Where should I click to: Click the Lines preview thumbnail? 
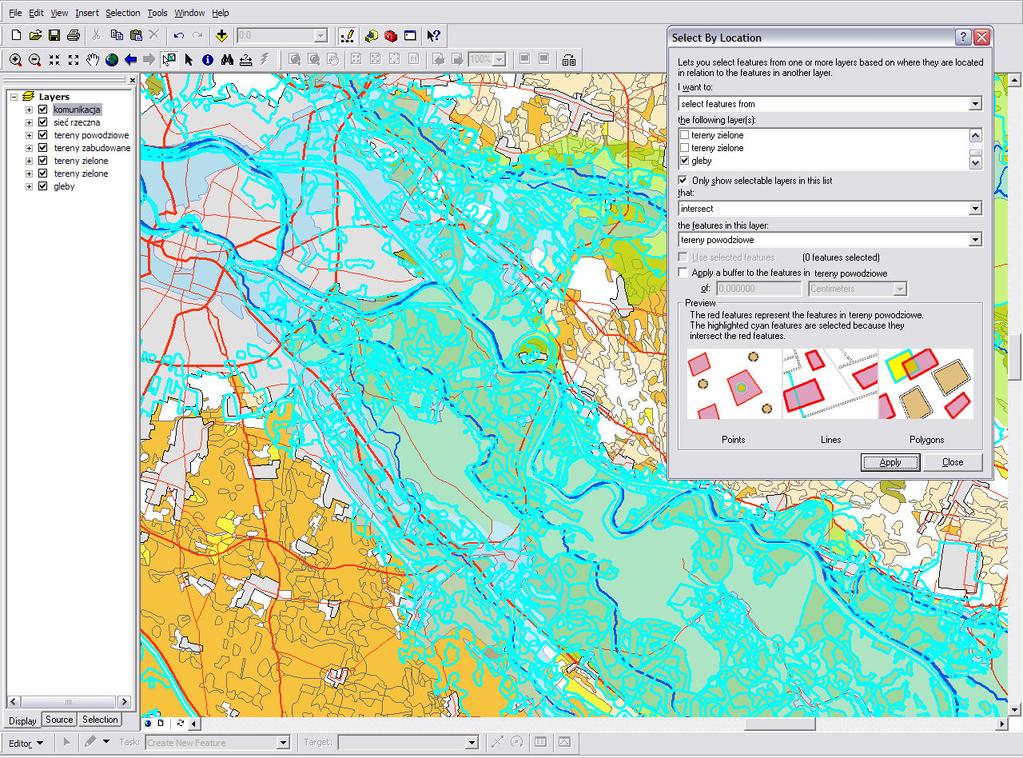click(x=830, y=384)
